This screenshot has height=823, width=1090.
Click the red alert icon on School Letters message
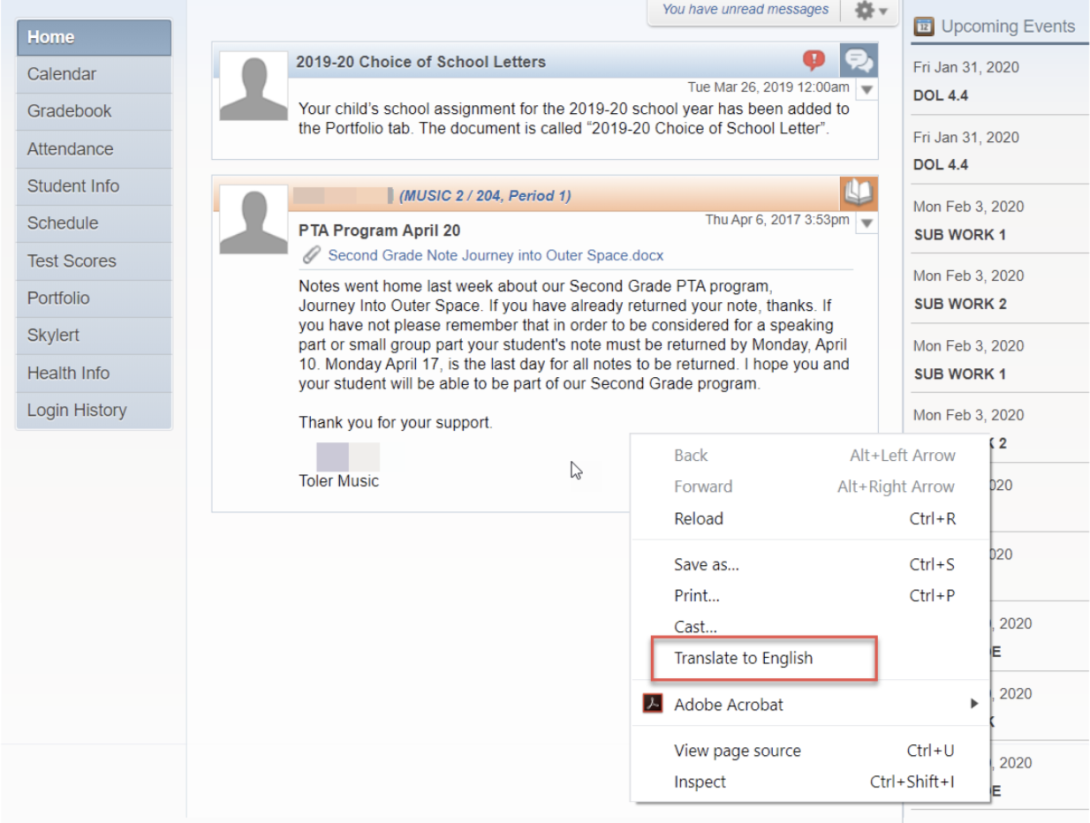pyautogui.click(x=814, y=60)
